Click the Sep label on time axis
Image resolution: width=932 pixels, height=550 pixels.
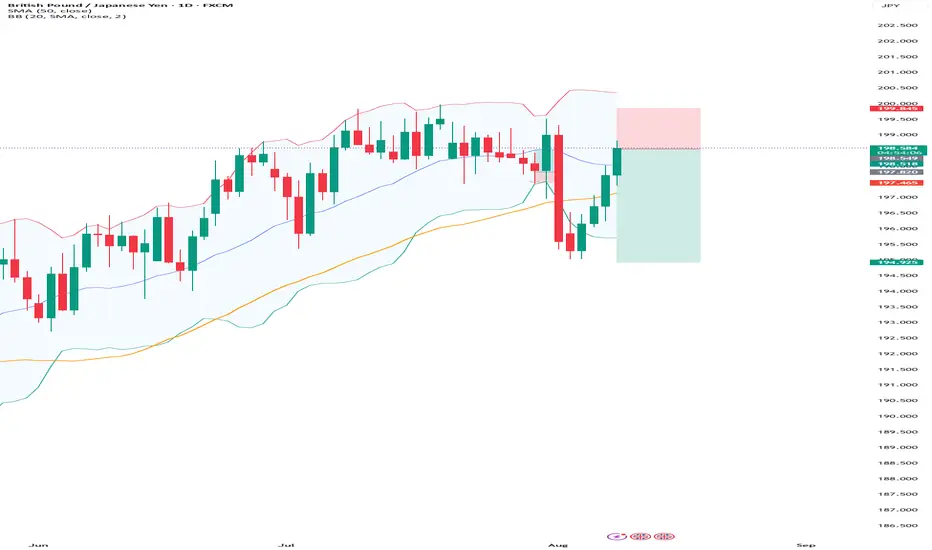(x=806, y=545)
